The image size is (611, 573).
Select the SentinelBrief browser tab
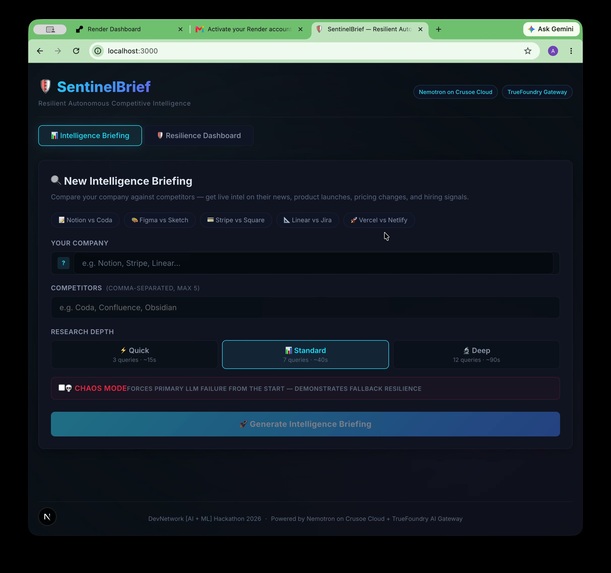pos(369,29)
